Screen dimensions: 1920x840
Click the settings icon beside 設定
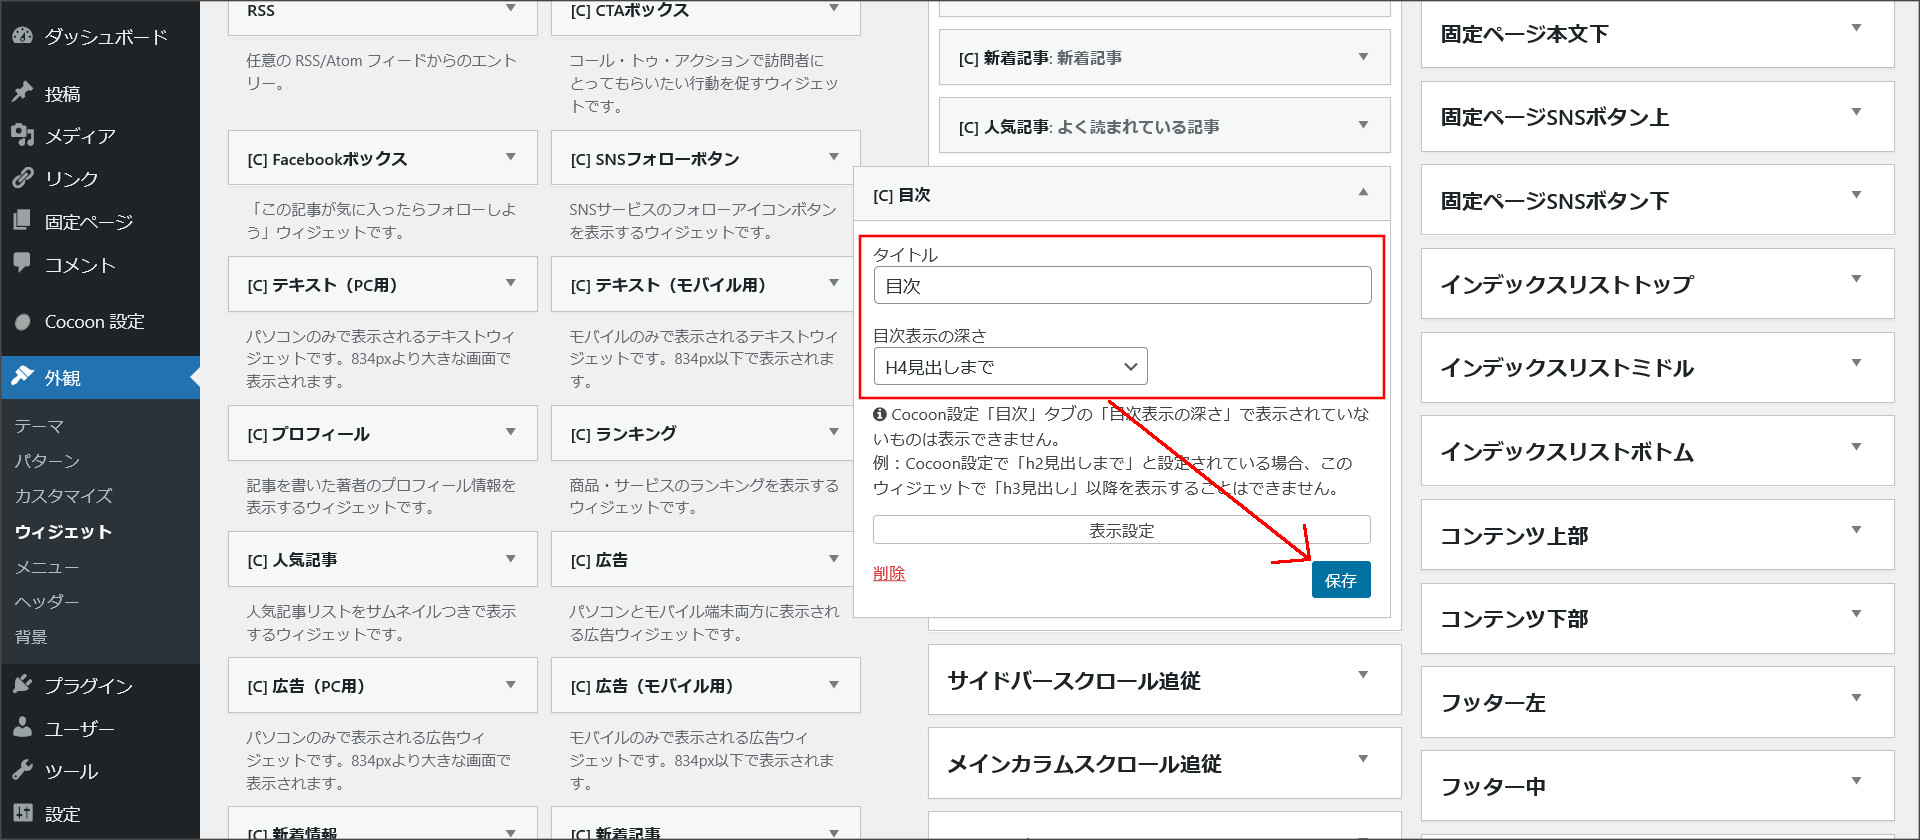[x=23, y=813]
